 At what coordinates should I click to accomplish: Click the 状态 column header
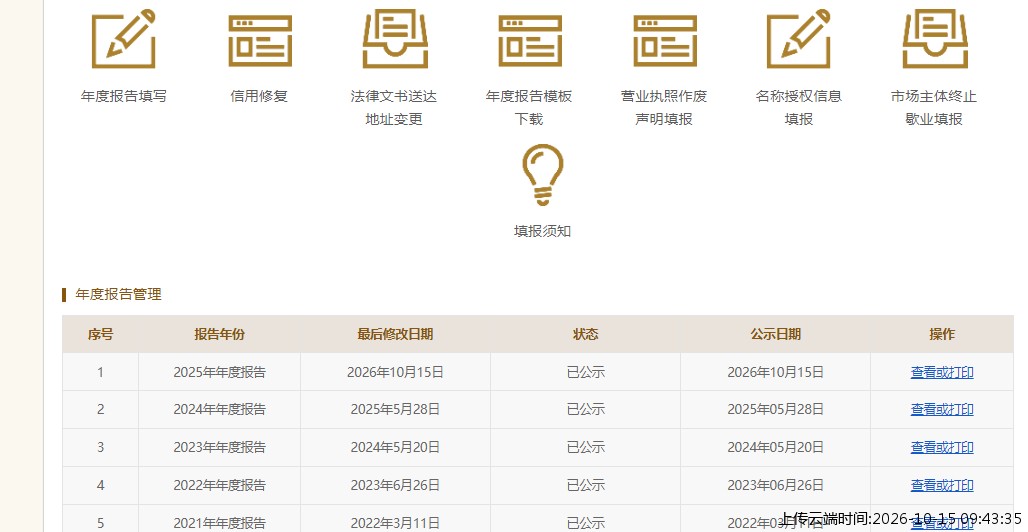(585, 335)
